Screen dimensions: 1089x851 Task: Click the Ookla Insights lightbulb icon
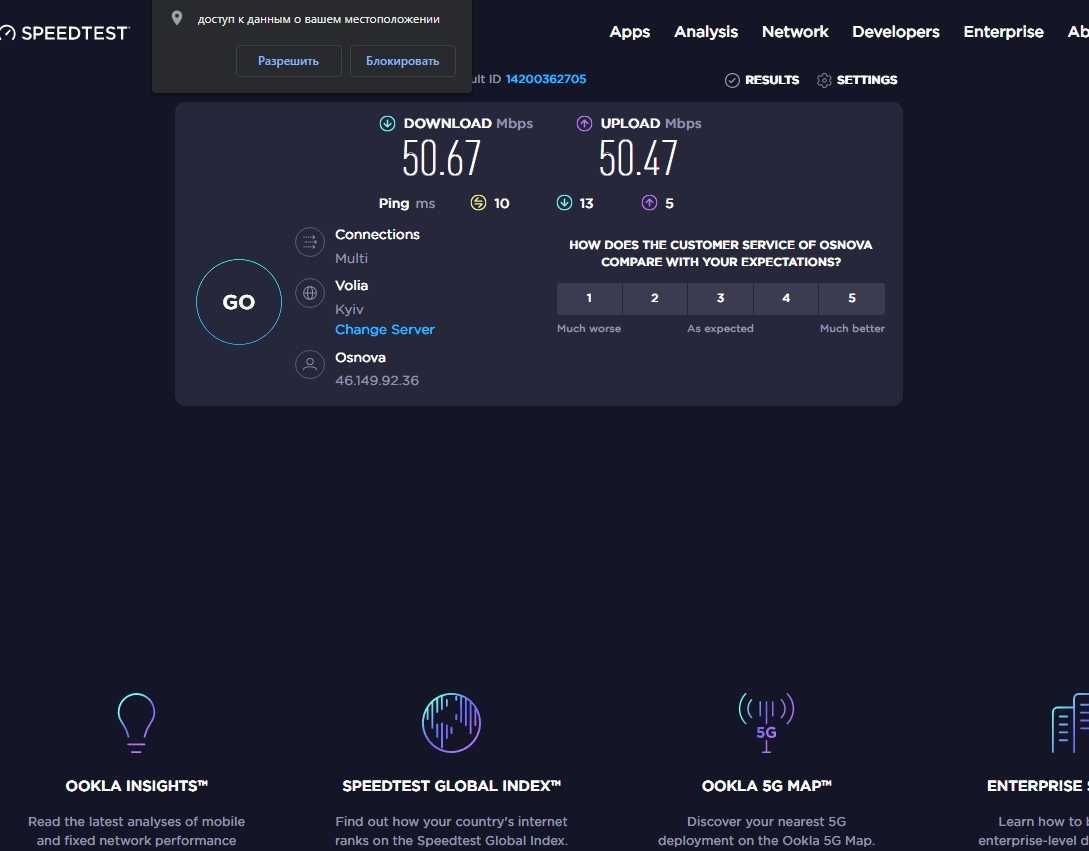[136, 723]
